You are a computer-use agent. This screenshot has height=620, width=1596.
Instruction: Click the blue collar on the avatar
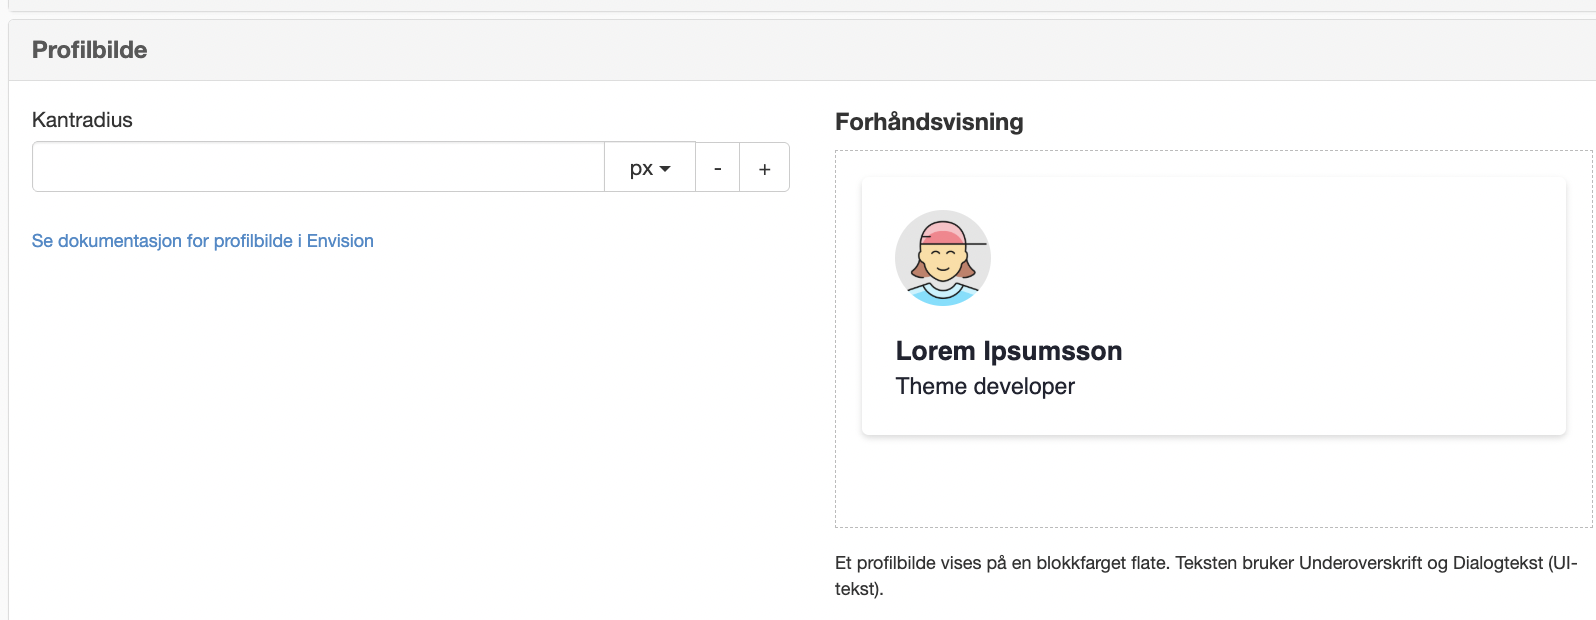[x=943, y=296]
